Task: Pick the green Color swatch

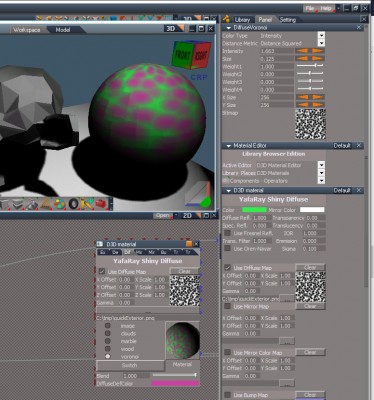Action: 254,210
